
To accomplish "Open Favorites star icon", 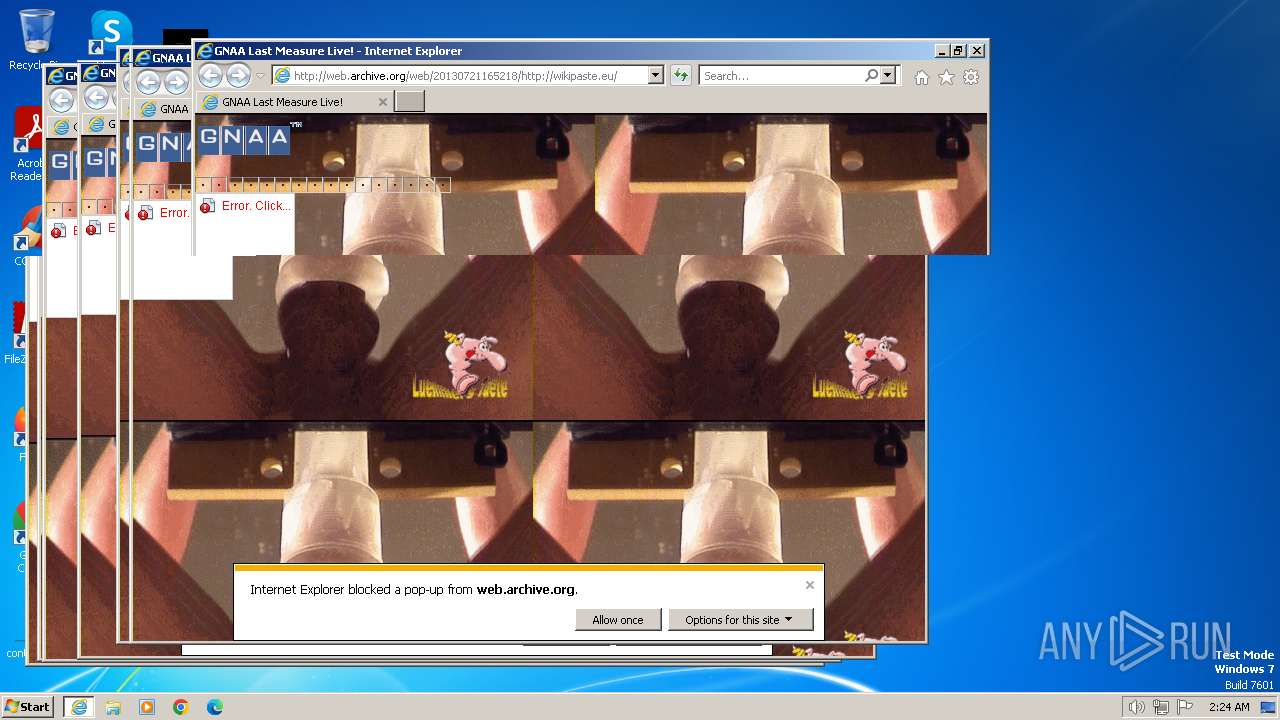I will [x=946, y=77].
